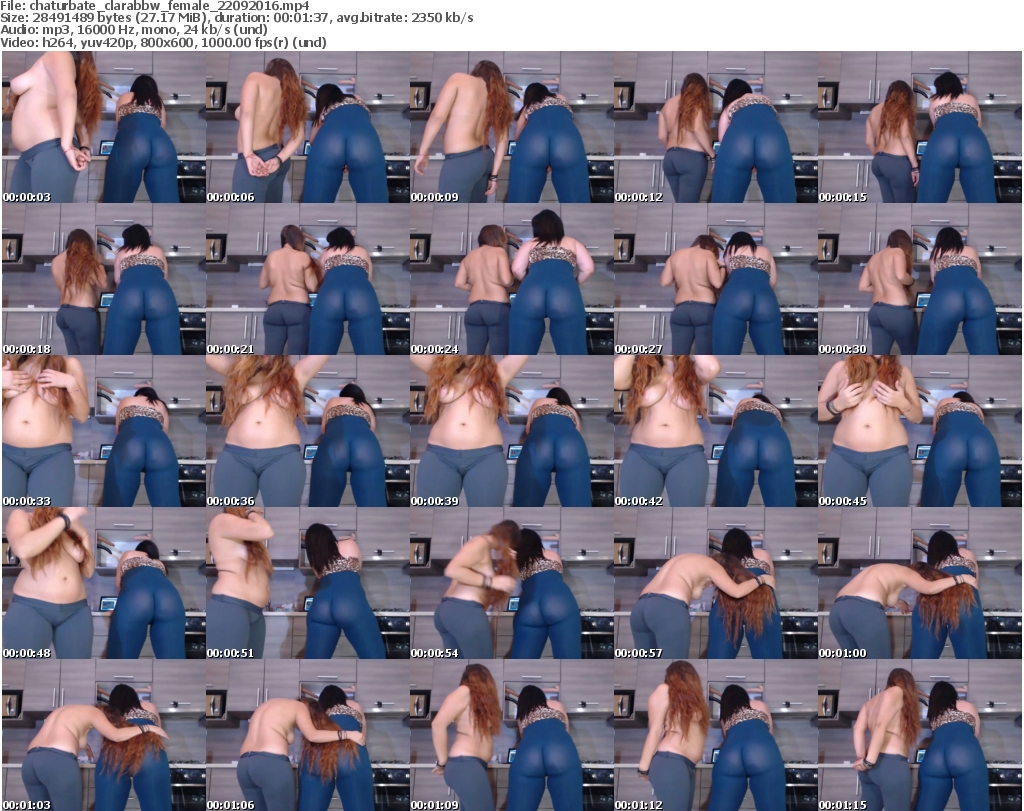Click the Video h264 info line

[x=163, y=42]
